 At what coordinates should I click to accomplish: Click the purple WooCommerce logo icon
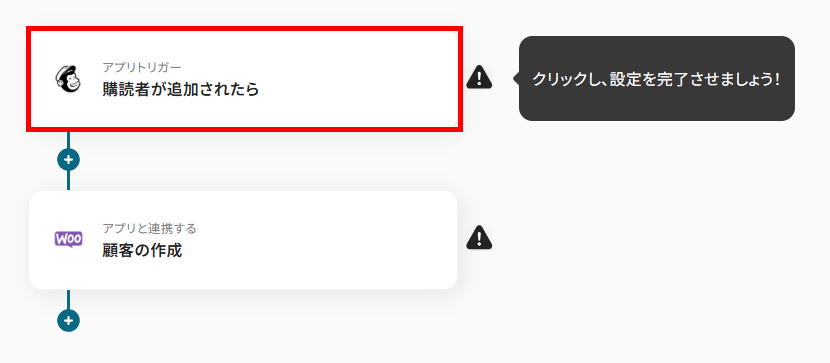(68, 239)
